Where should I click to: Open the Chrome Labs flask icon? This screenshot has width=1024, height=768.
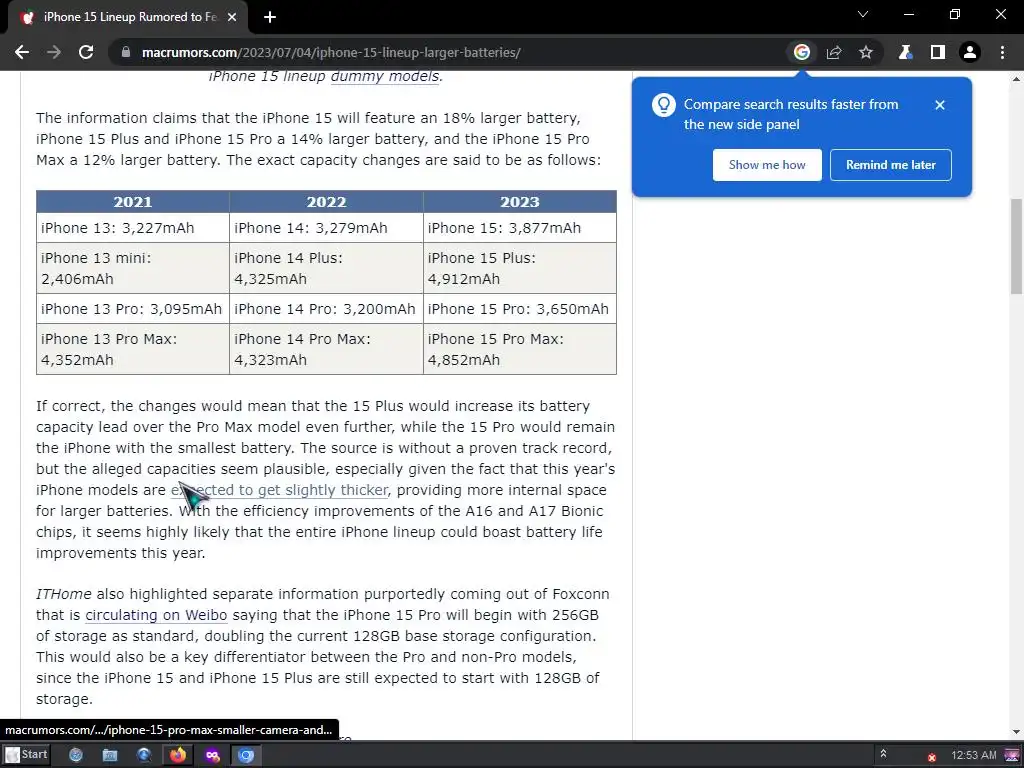tap(905, 52)
